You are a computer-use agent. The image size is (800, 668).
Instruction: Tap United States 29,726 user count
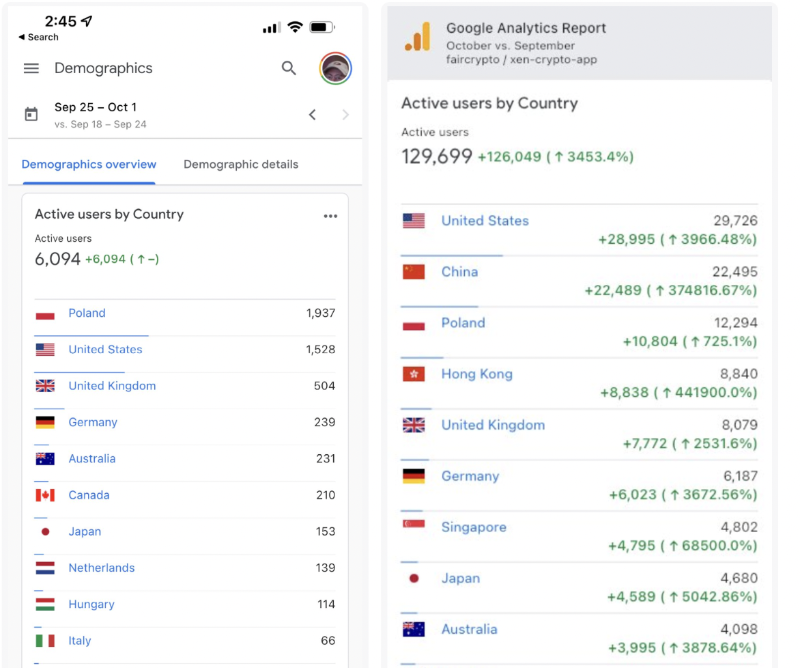point(735,220)
